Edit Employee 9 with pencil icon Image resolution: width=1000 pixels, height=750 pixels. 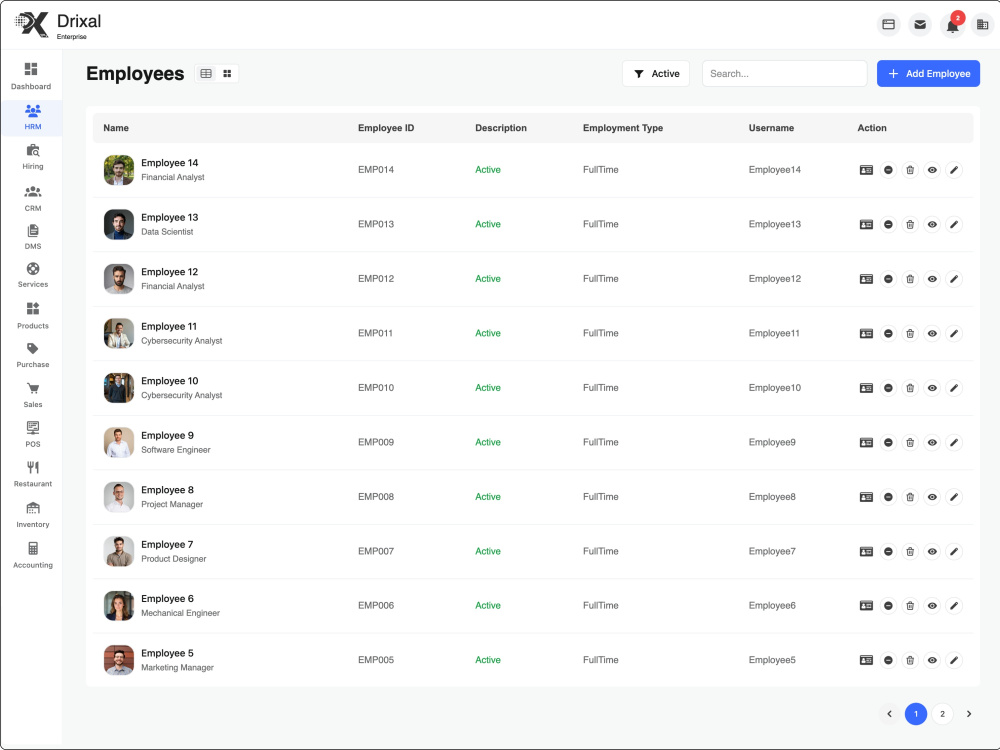[x=954, y=443]
